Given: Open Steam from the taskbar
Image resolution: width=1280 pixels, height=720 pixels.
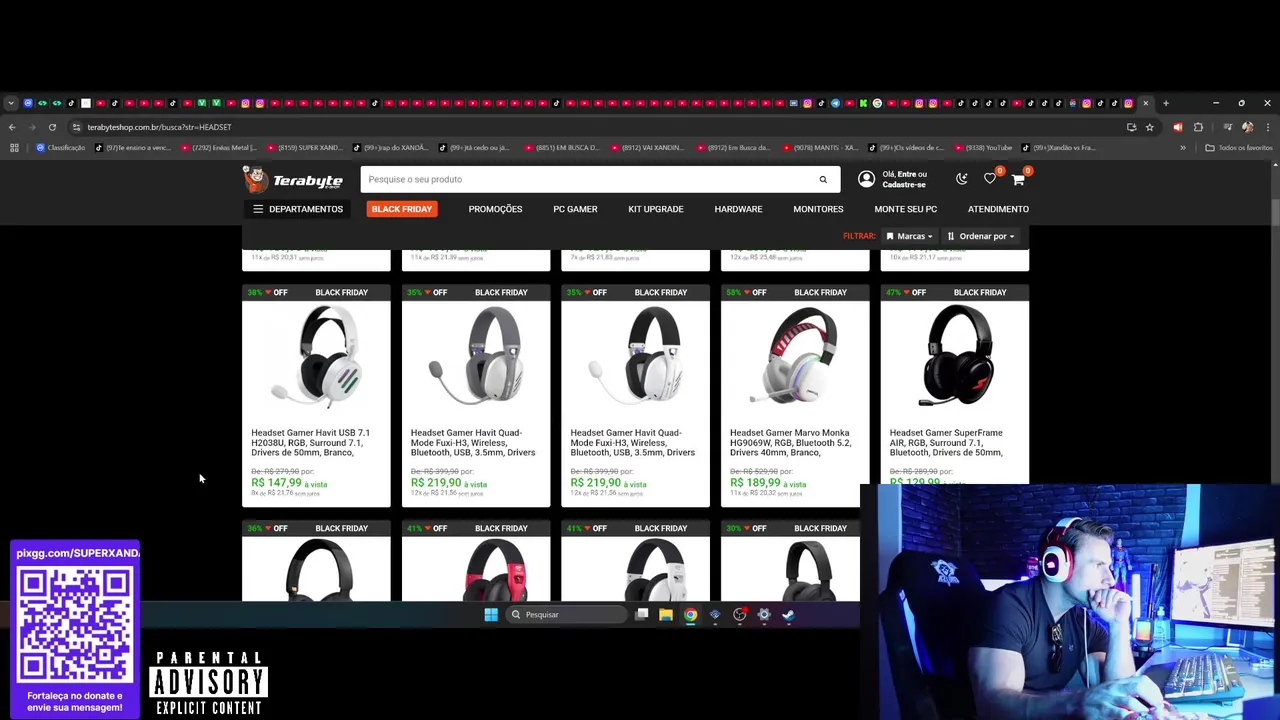Looking at the screenshot, I should coord(788,615).
